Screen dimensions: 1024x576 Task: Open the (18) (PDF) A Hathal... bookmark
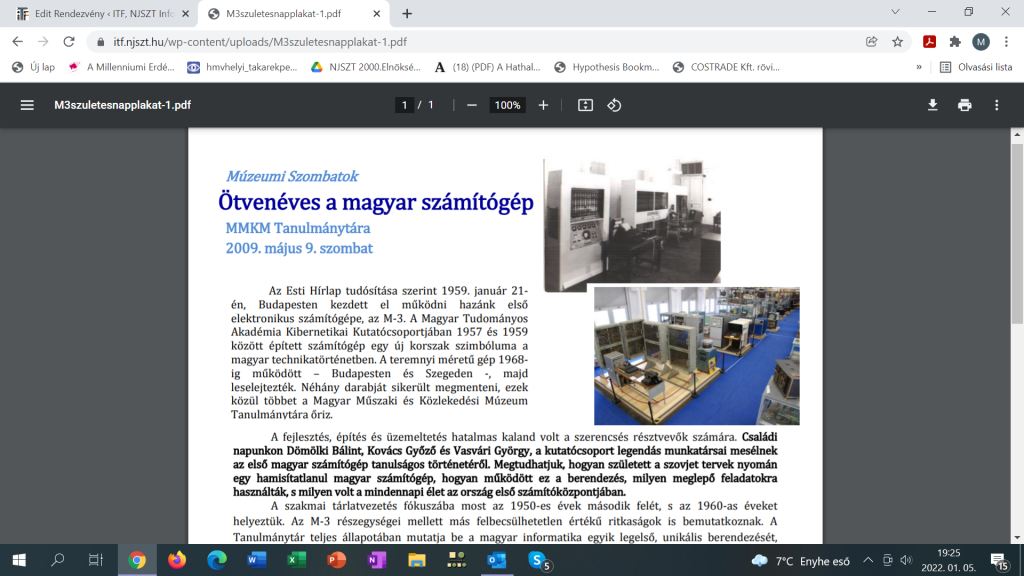click(488, 67)
